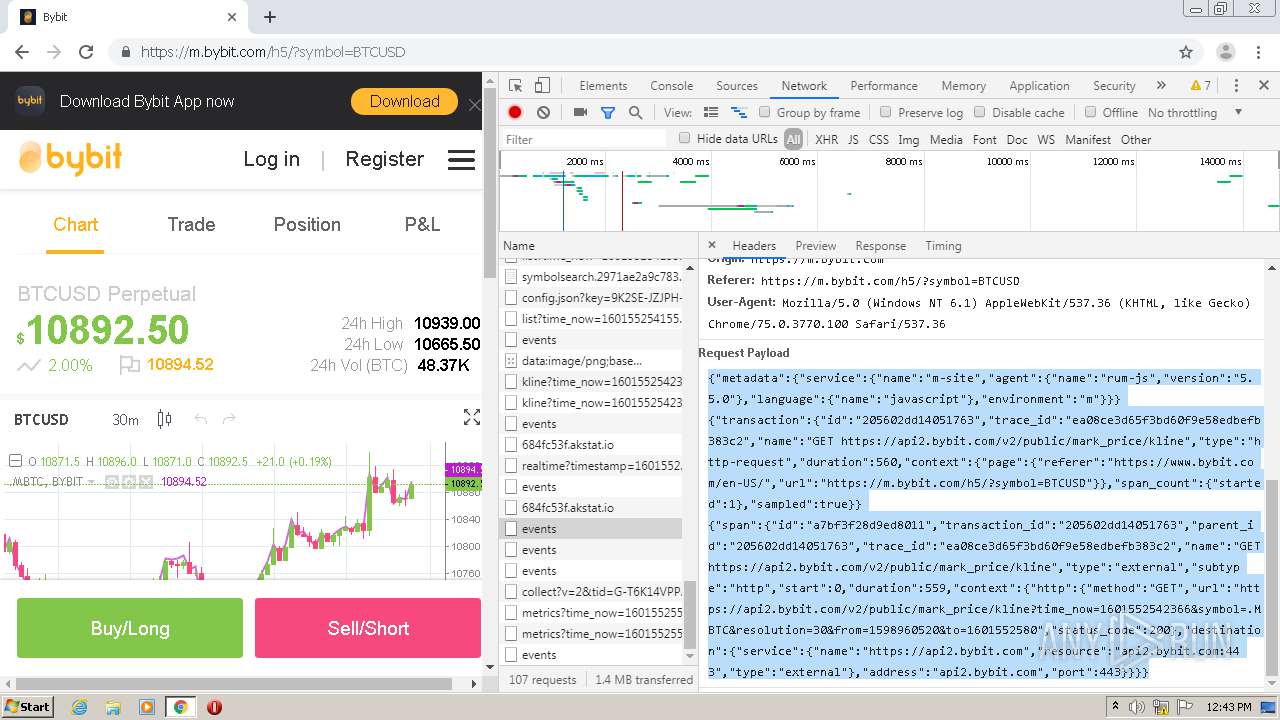1280x720 pixels.
Task: Switch to the Response tab
Action: [881, 246]
